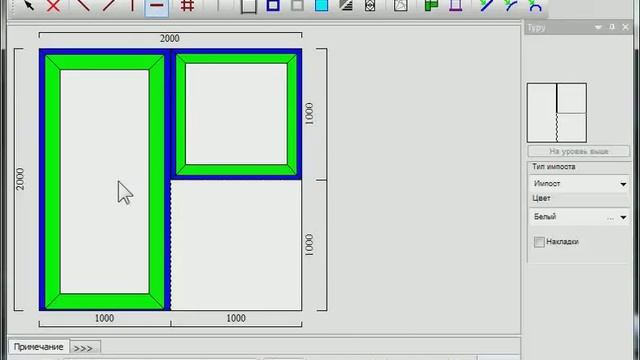This screenshot has height=360, width=640.
Task: Click the left 2000 height dimension
Action: (20, 179)
